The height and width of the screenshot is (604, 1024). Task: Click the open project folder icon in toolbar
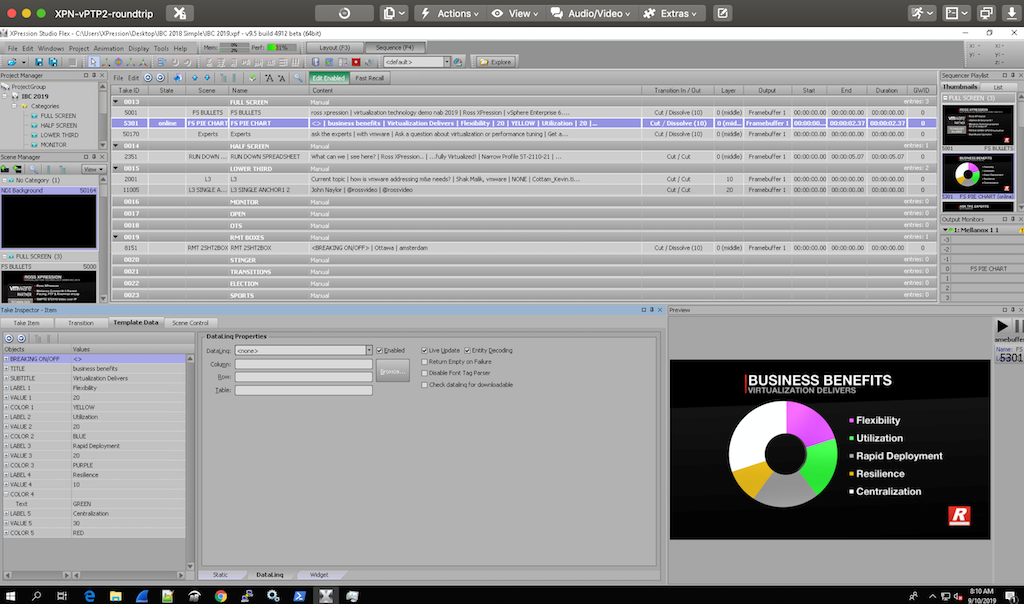coord(12,62)
